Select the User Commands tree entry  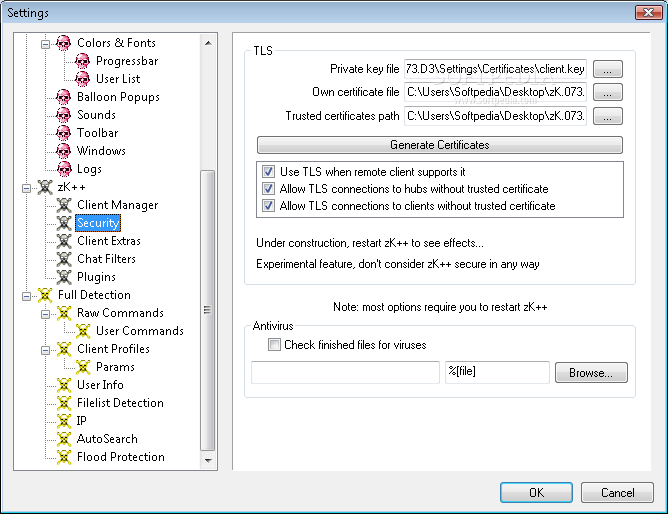click(x=140, y=331)
